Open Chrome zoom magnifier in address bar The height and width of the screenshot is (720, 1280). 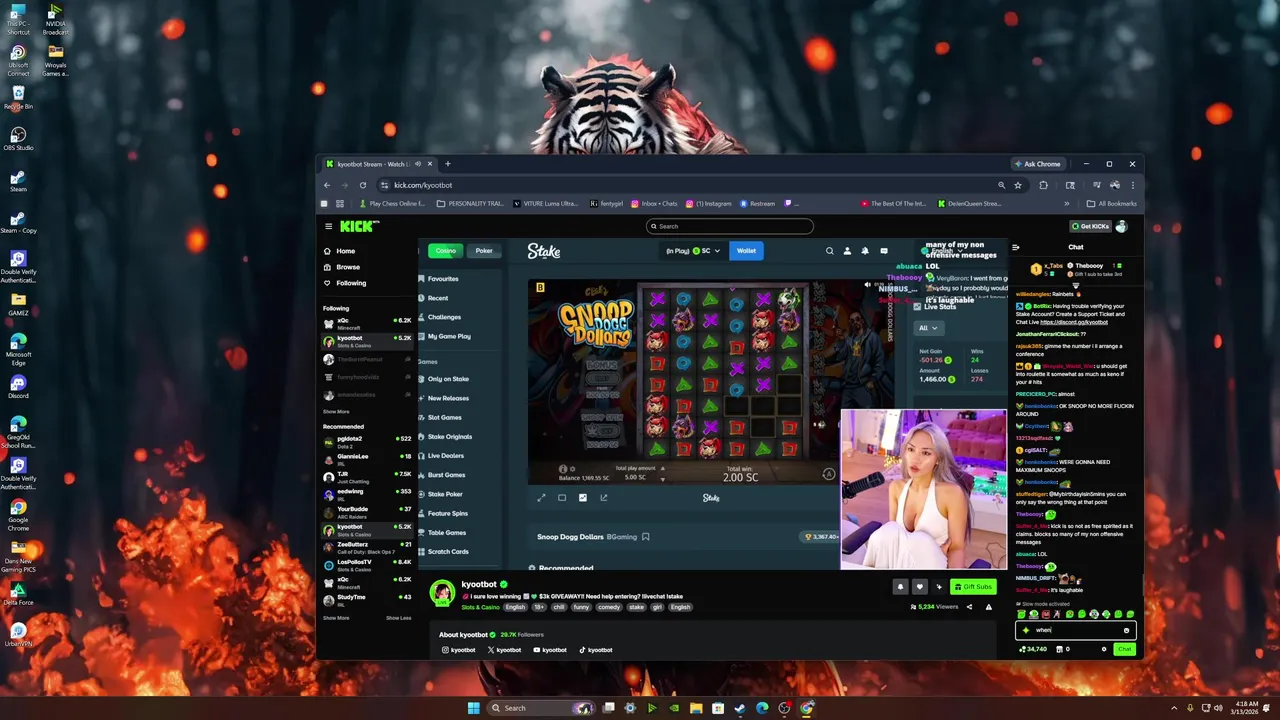[1001, 185]
